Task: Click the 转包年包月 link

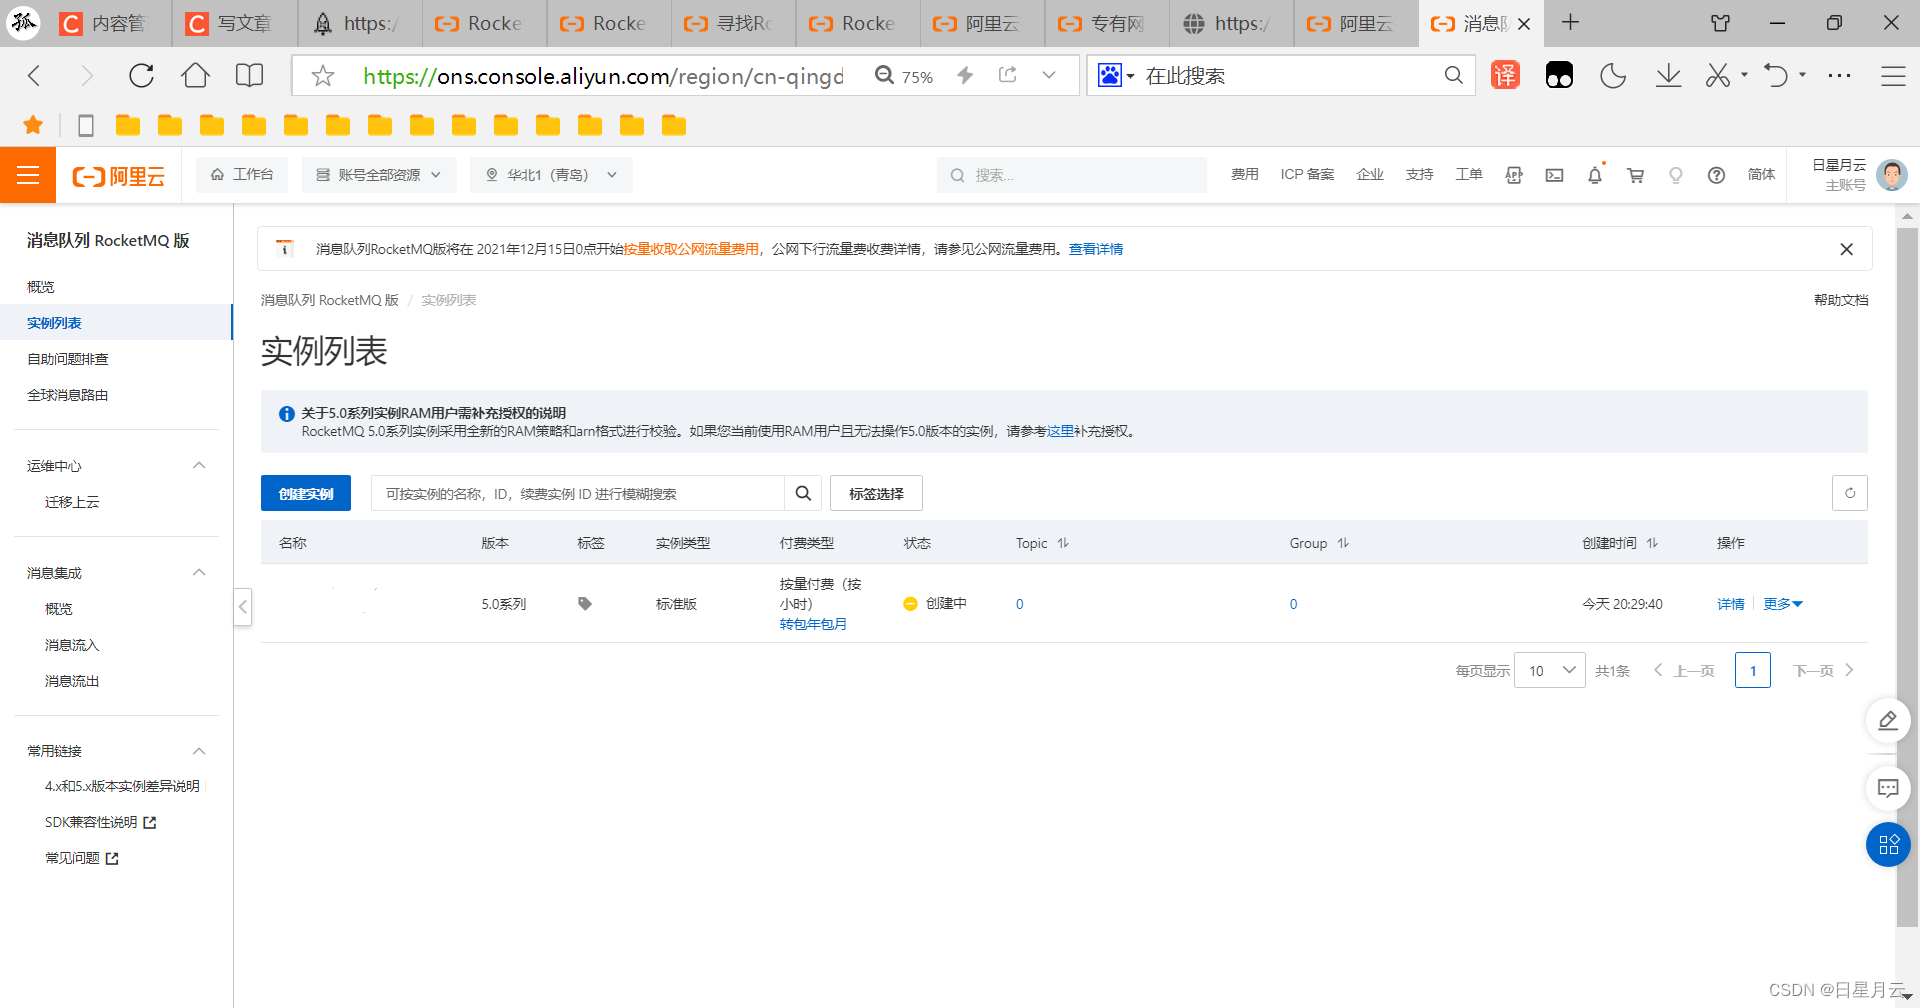Action: [x=813, y=624]
